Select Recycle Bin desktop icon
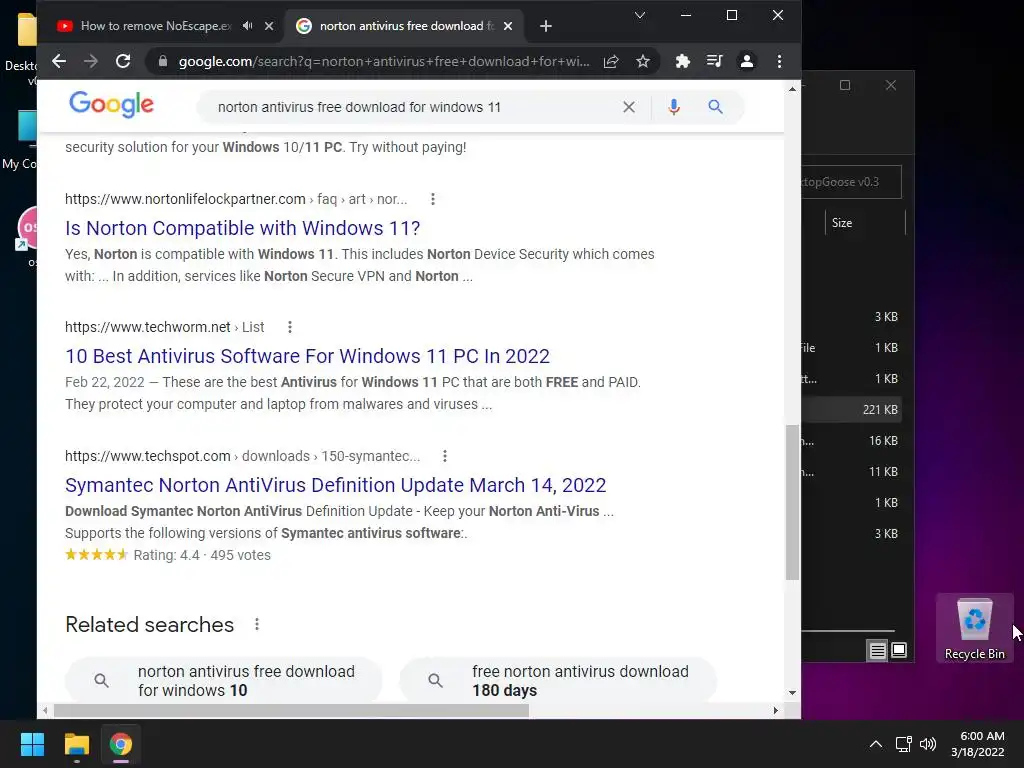 click(974, 628)
